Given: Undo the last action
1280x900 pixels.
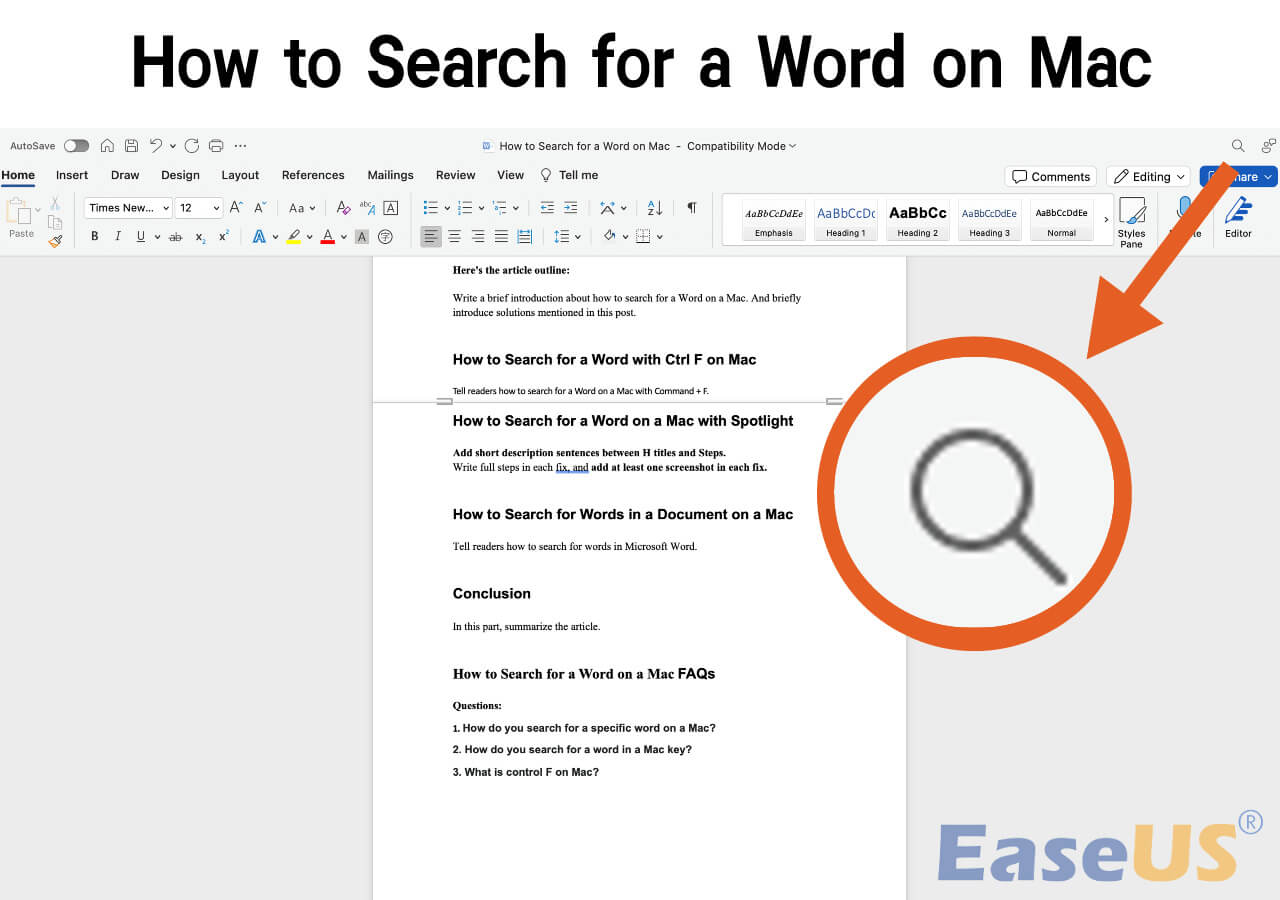Looking at the screenshot, I should [x=156, y=146].
